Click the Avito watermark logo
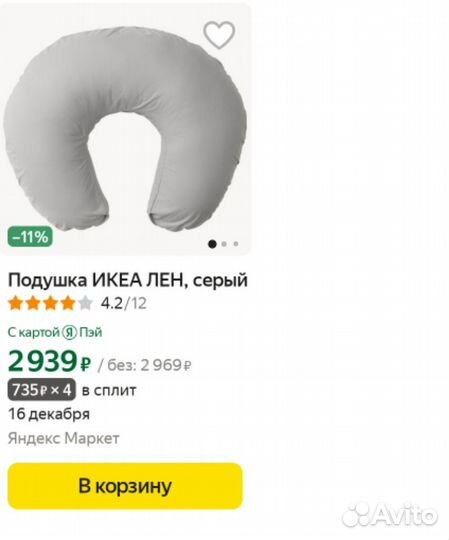The image size is (449, 540). coord(389,515)
